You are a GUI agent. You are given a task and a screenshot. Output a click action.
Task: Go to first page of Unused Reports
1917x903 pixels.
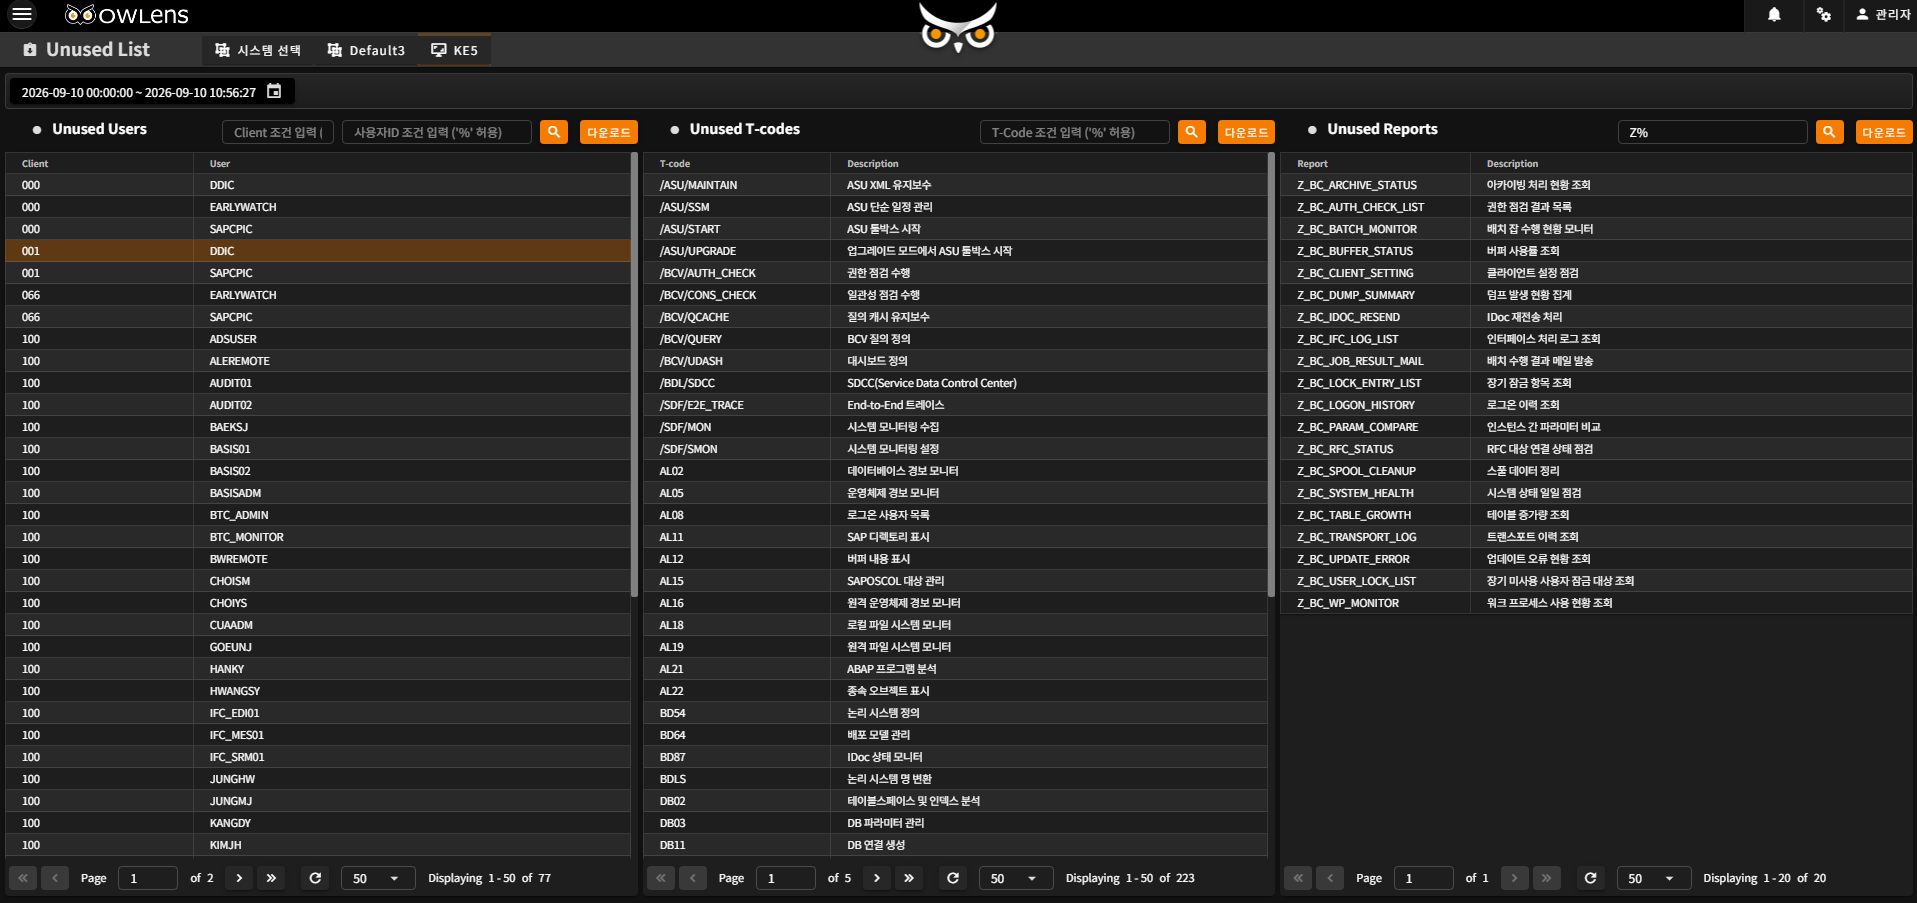point(1298,878)
